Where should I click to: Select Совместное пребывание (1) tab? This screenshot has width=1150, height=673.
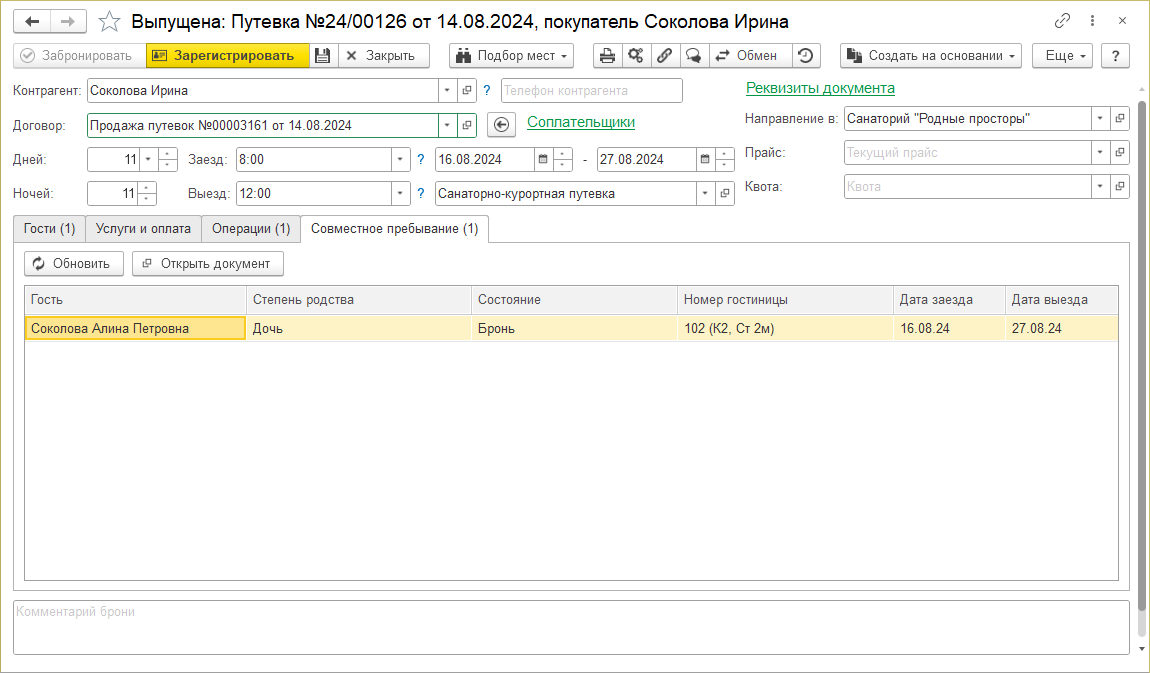(395, 229)
